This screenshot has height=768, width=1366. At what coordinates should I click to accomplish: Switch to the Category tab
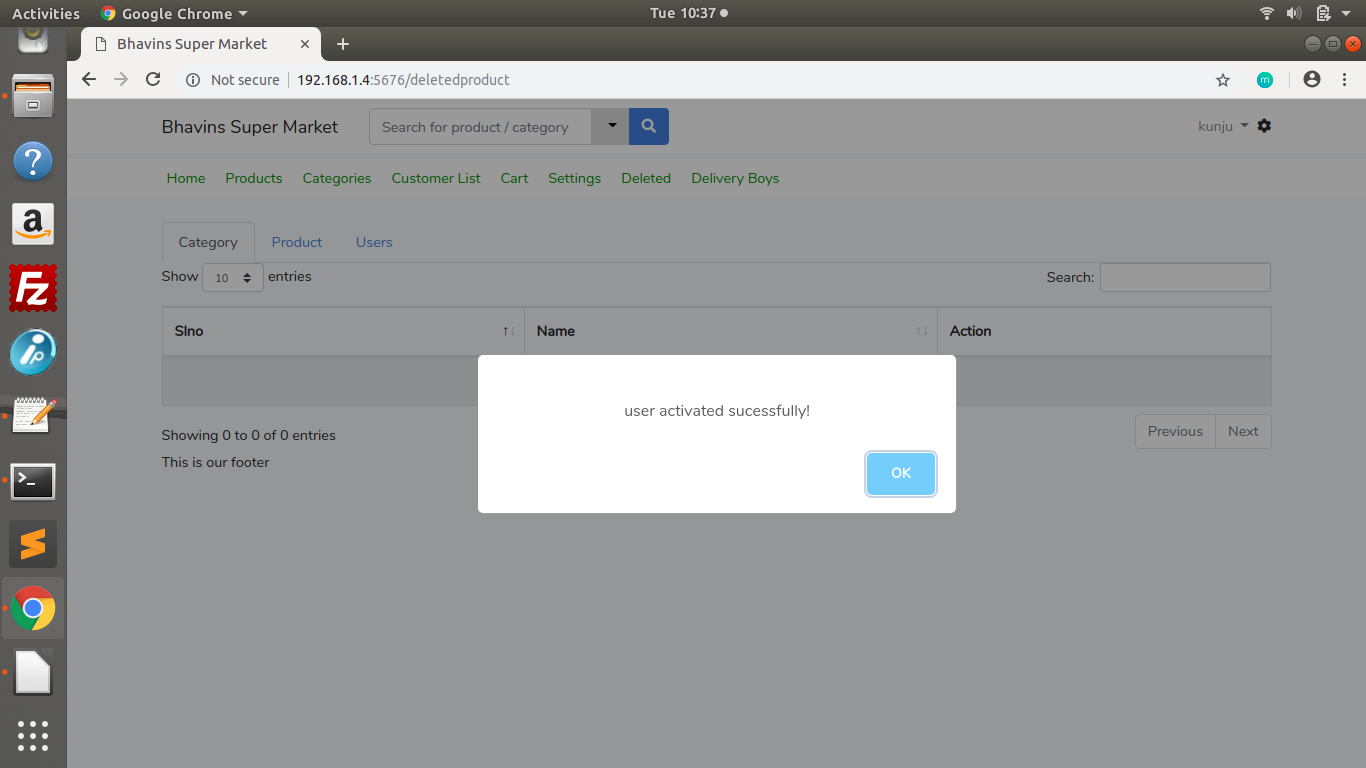208,242
